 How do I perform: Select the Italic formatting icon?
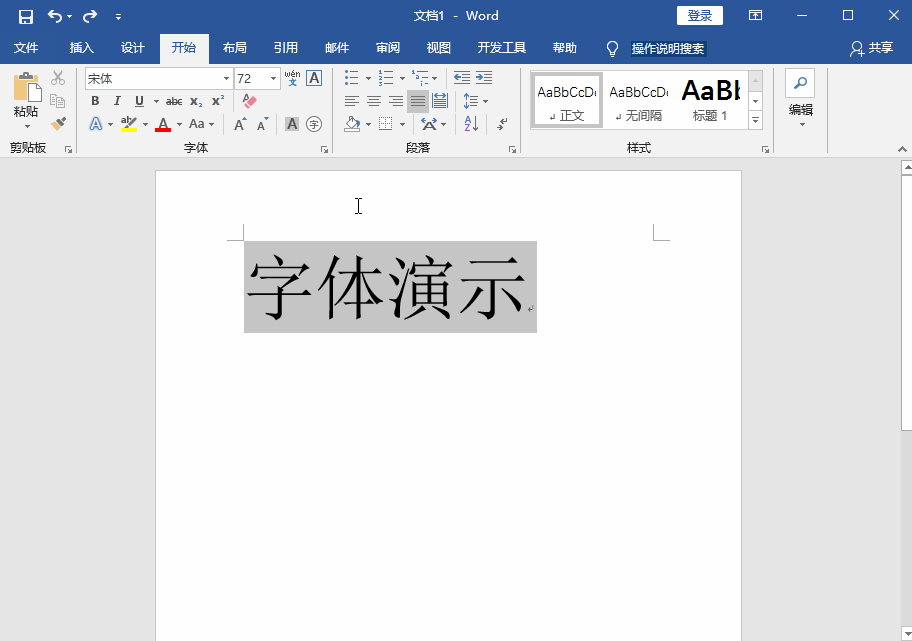[117, 100]
